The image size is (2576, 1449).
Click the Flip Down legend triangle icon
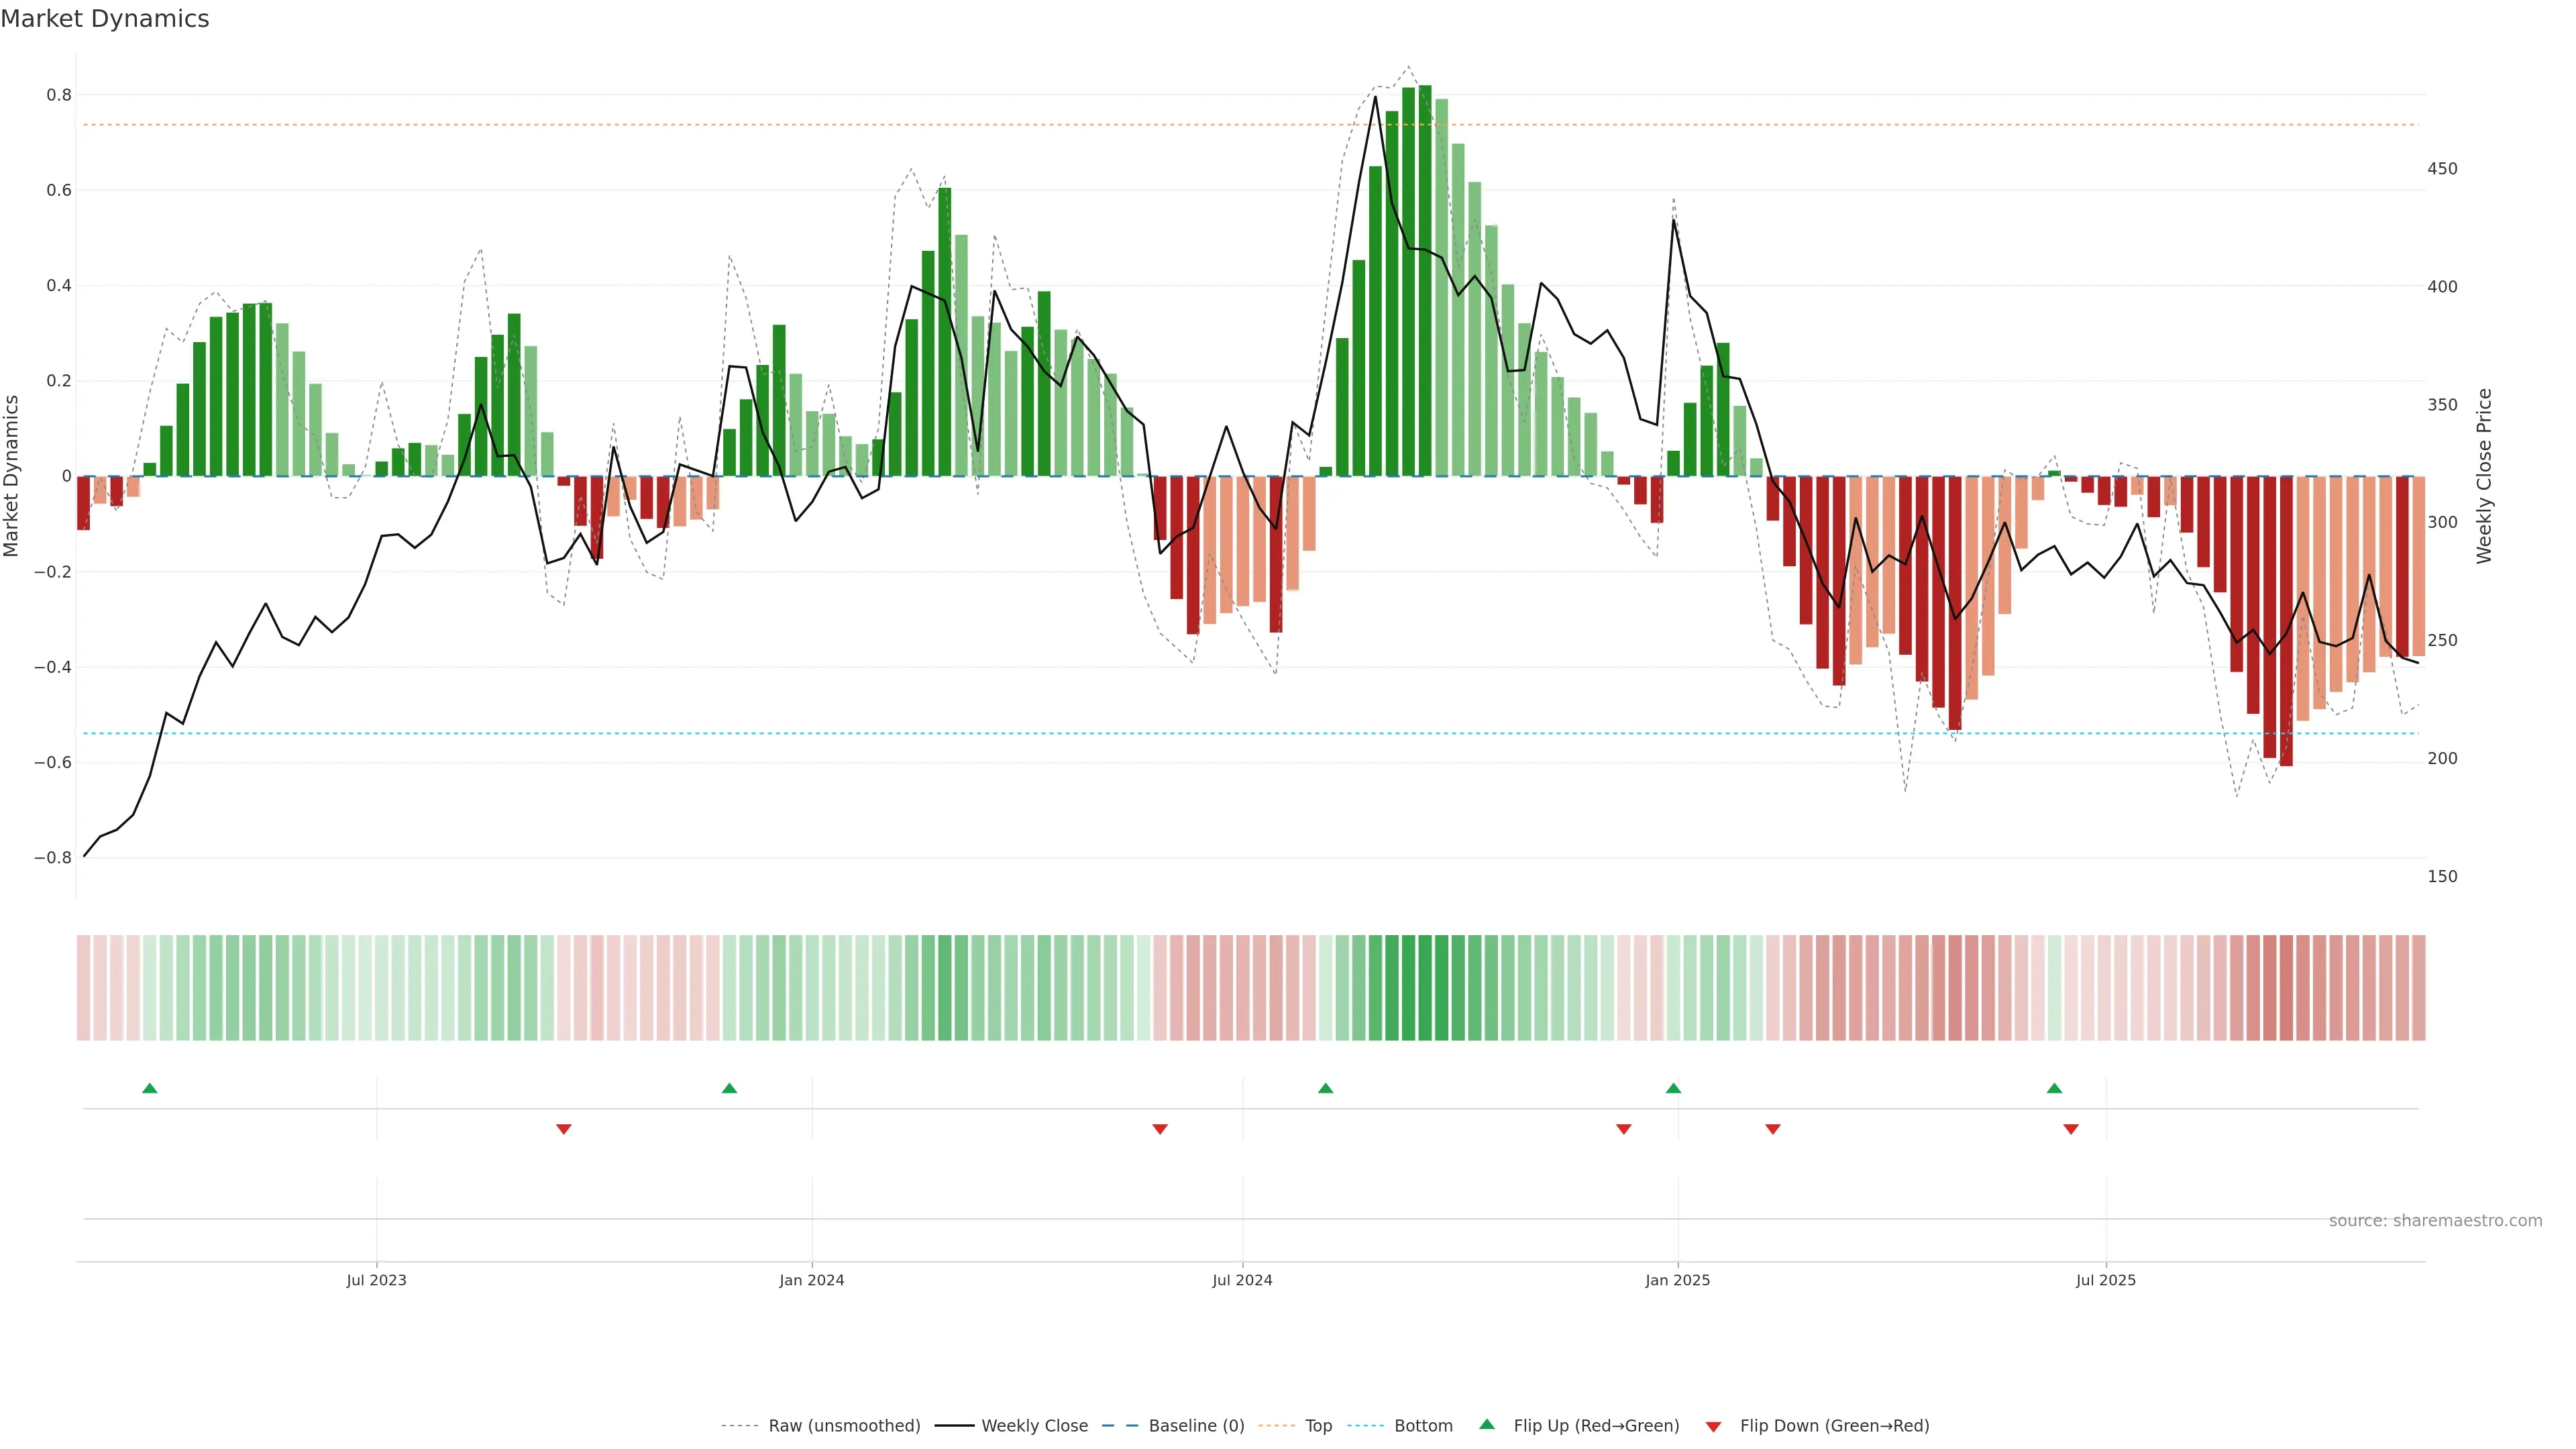(x=1713, y=1426)
